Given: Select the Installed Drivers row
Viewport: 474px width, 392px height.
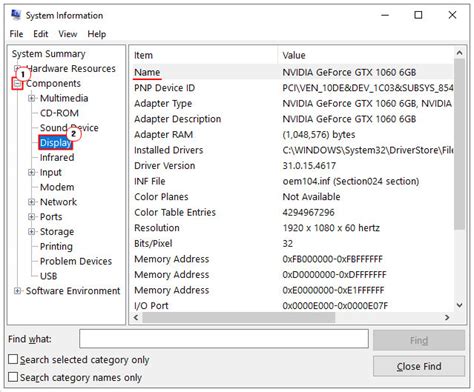Looking at the screenshot, I should pos(292,150).
